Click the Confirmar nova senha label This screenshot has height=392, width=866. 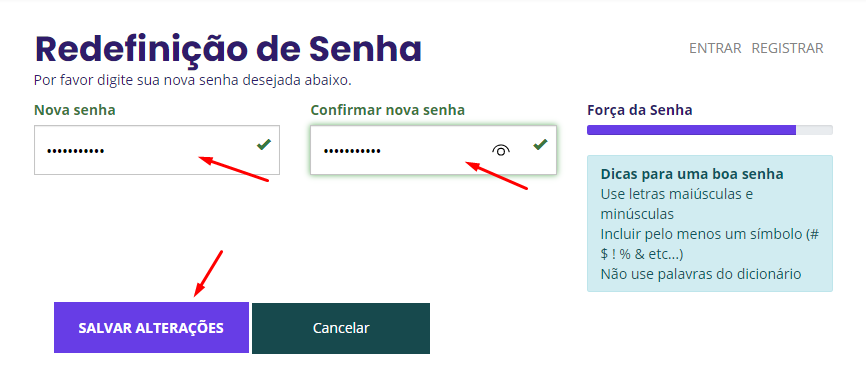[x=388, y=110]
